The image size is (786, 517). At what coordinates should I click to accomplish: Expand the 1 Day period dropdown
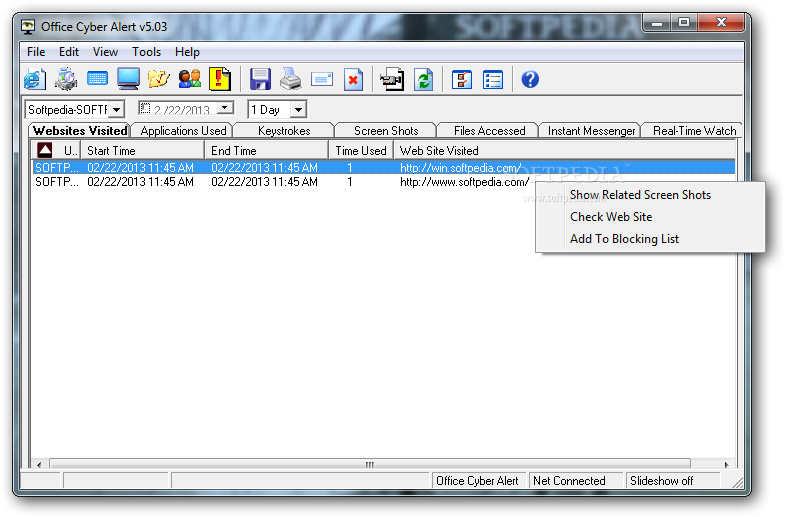click(x=298, y=109)
